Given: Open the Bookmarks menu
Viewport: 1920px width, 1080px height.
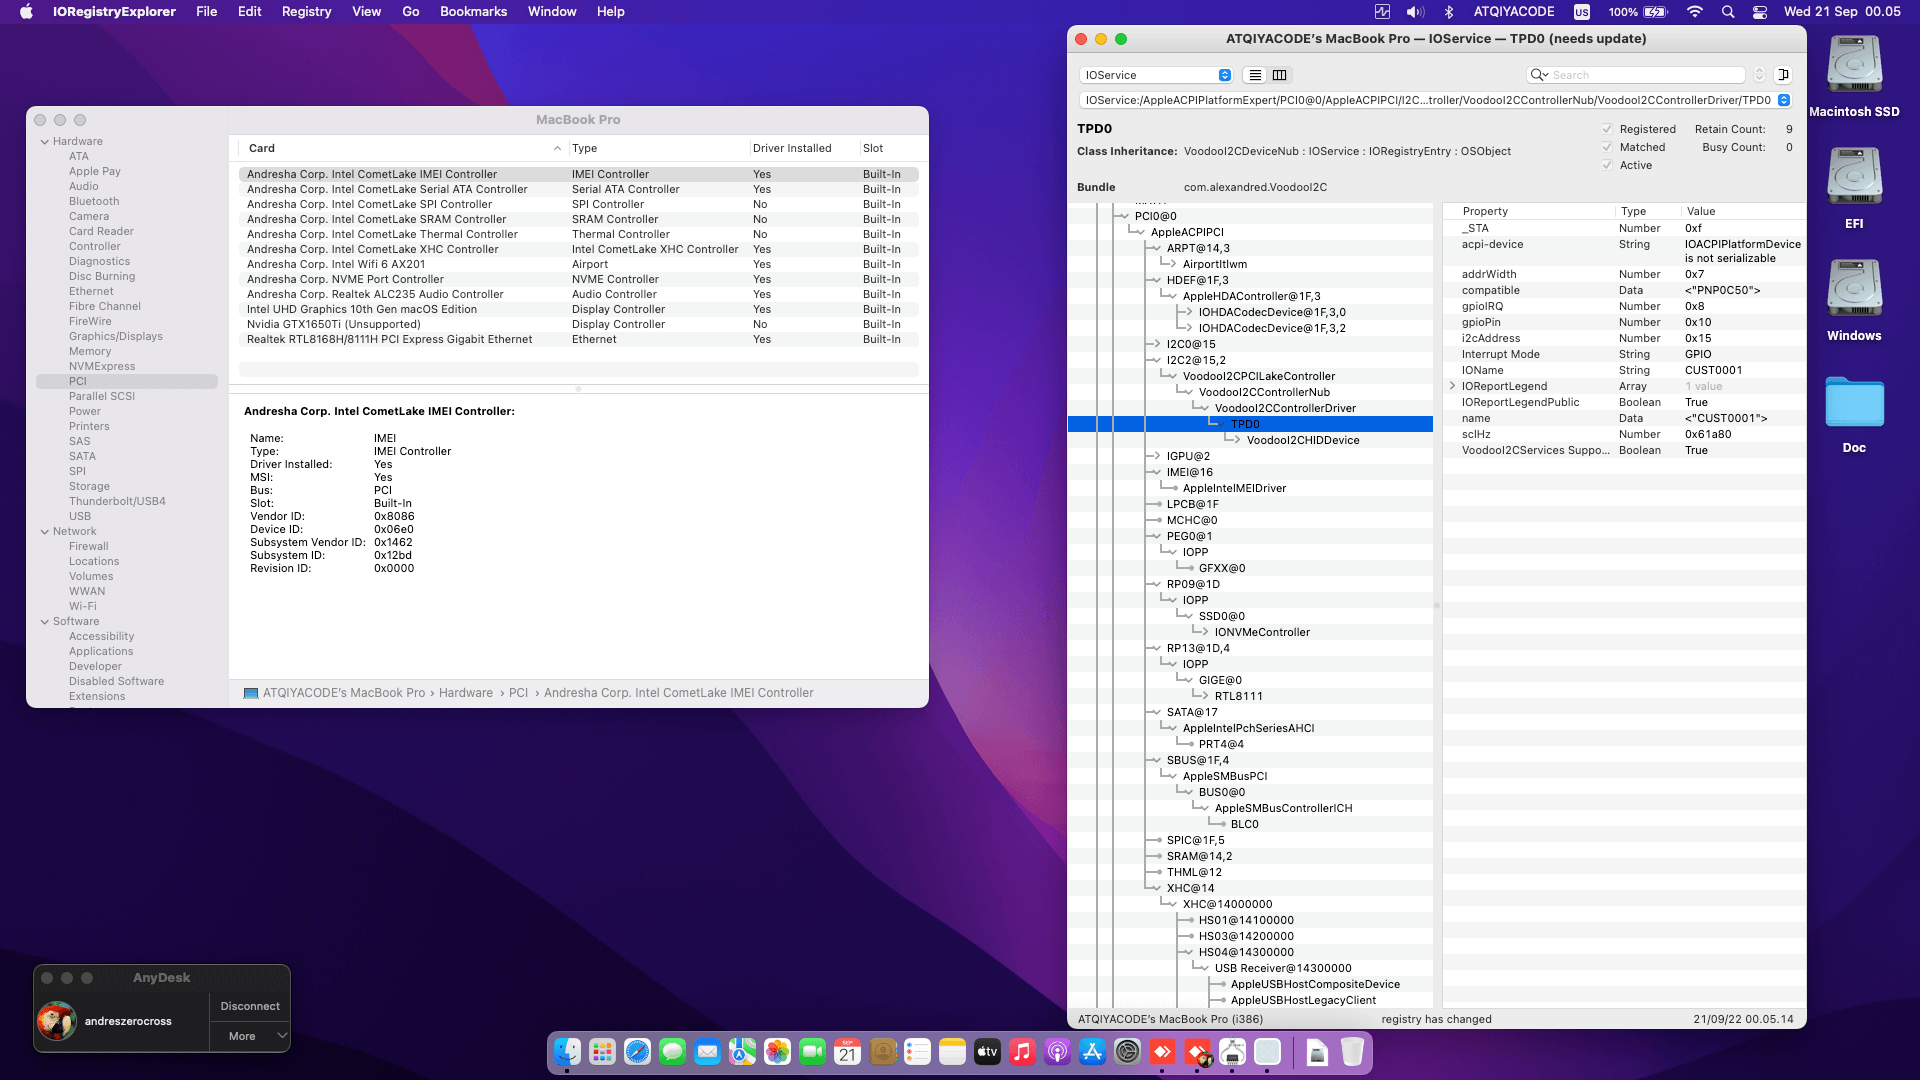Looking at the screenshot, I should [x=473, y=12].
